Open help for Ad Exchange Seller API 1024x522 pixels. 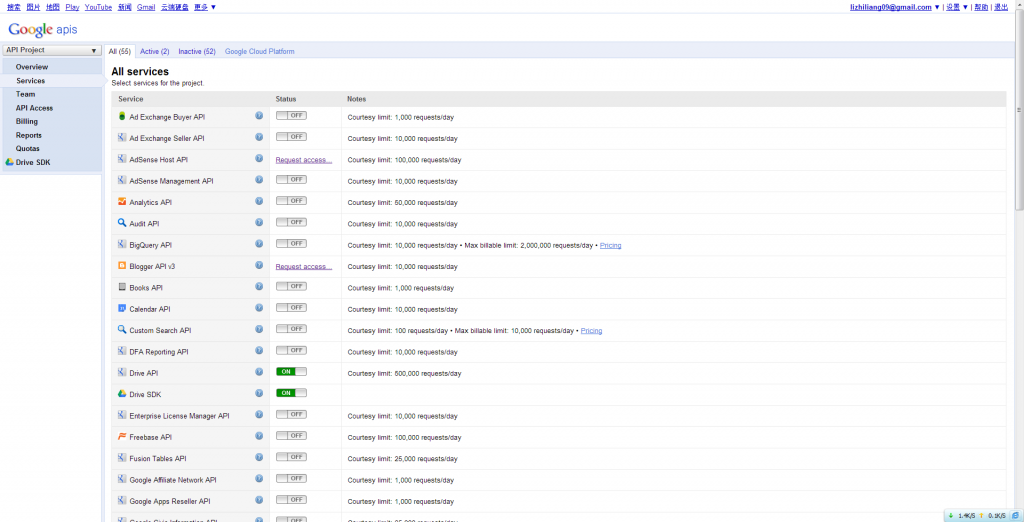(259, 137)
